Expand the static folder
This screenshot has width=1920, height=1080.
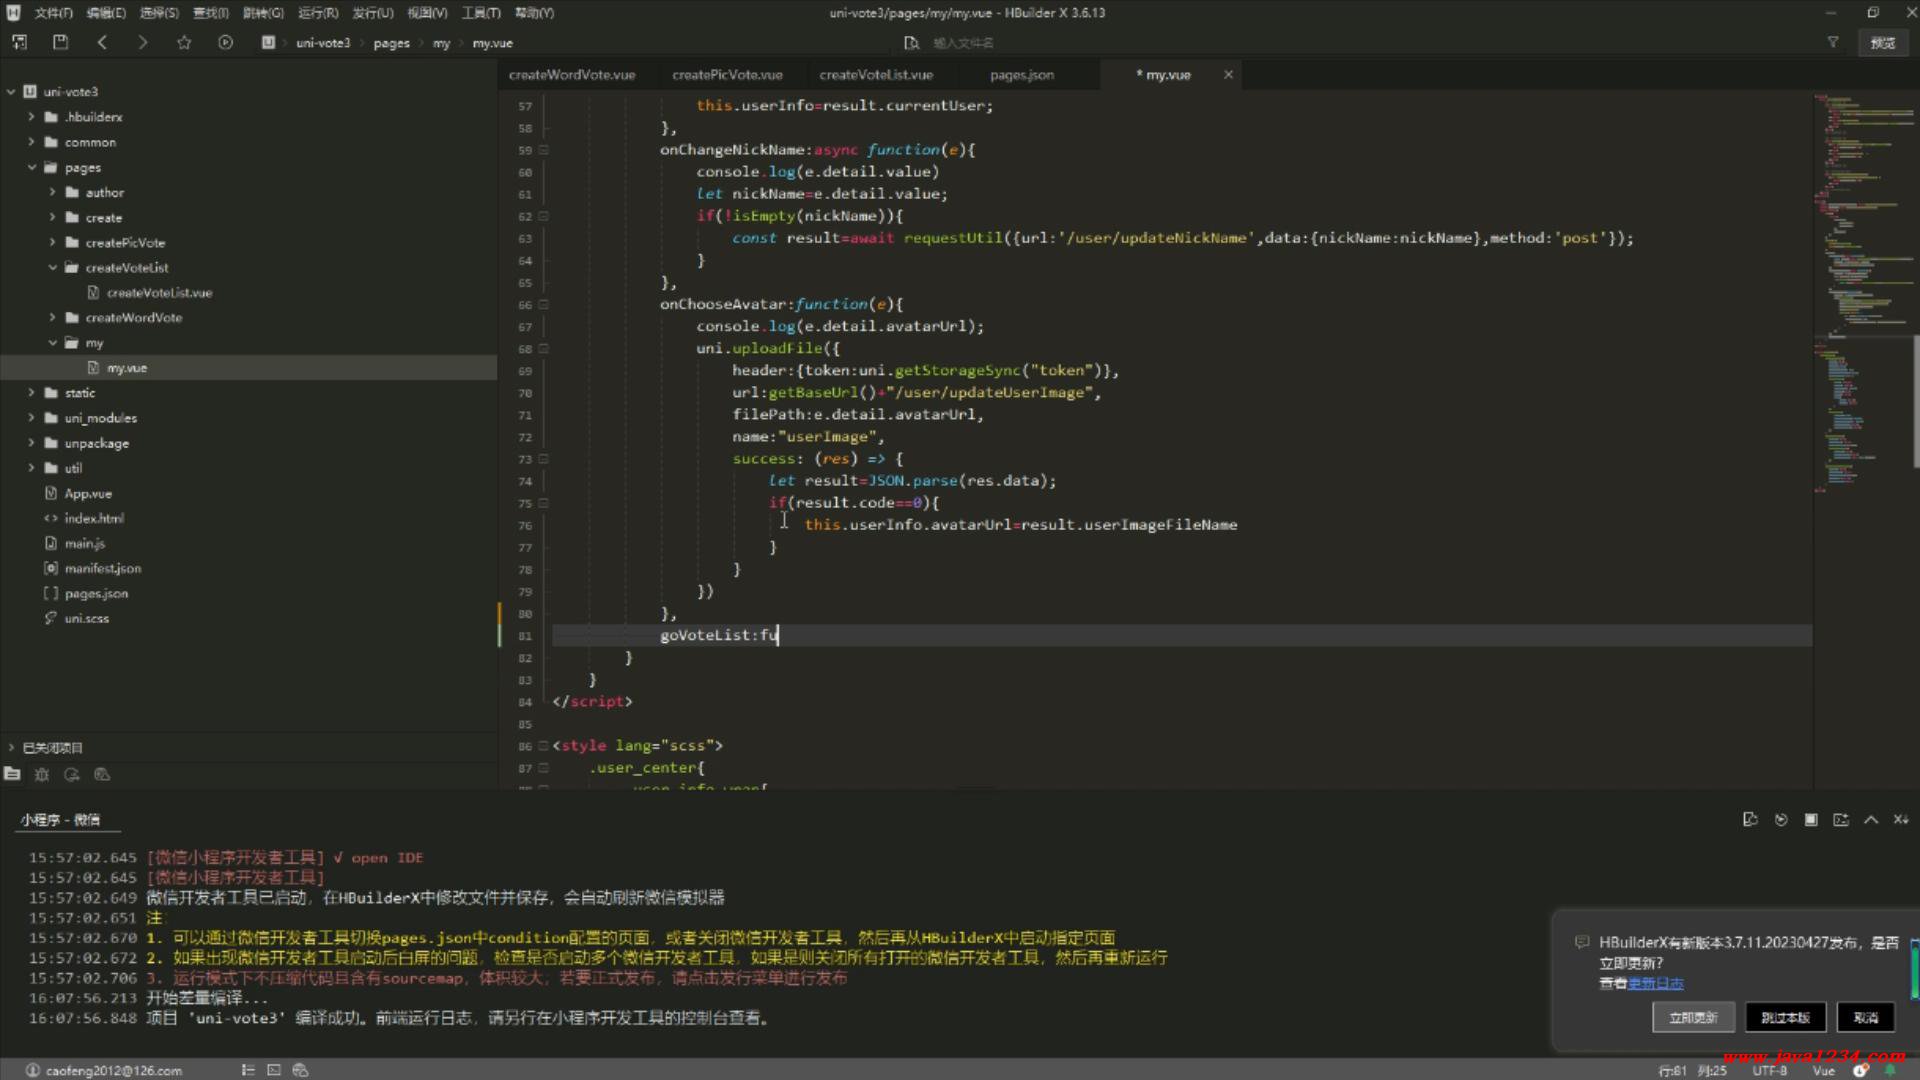point(31,393)
